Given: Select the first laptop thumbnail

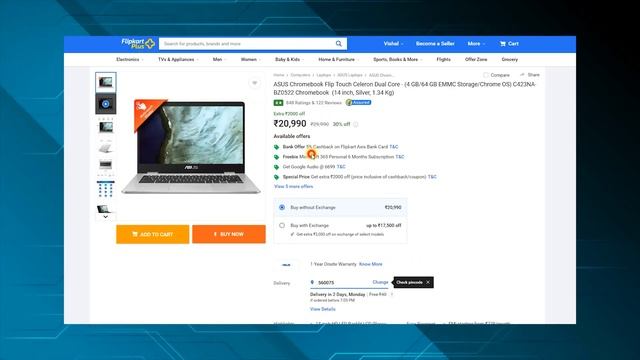Looking at the screenshot, I should point(106,82).
